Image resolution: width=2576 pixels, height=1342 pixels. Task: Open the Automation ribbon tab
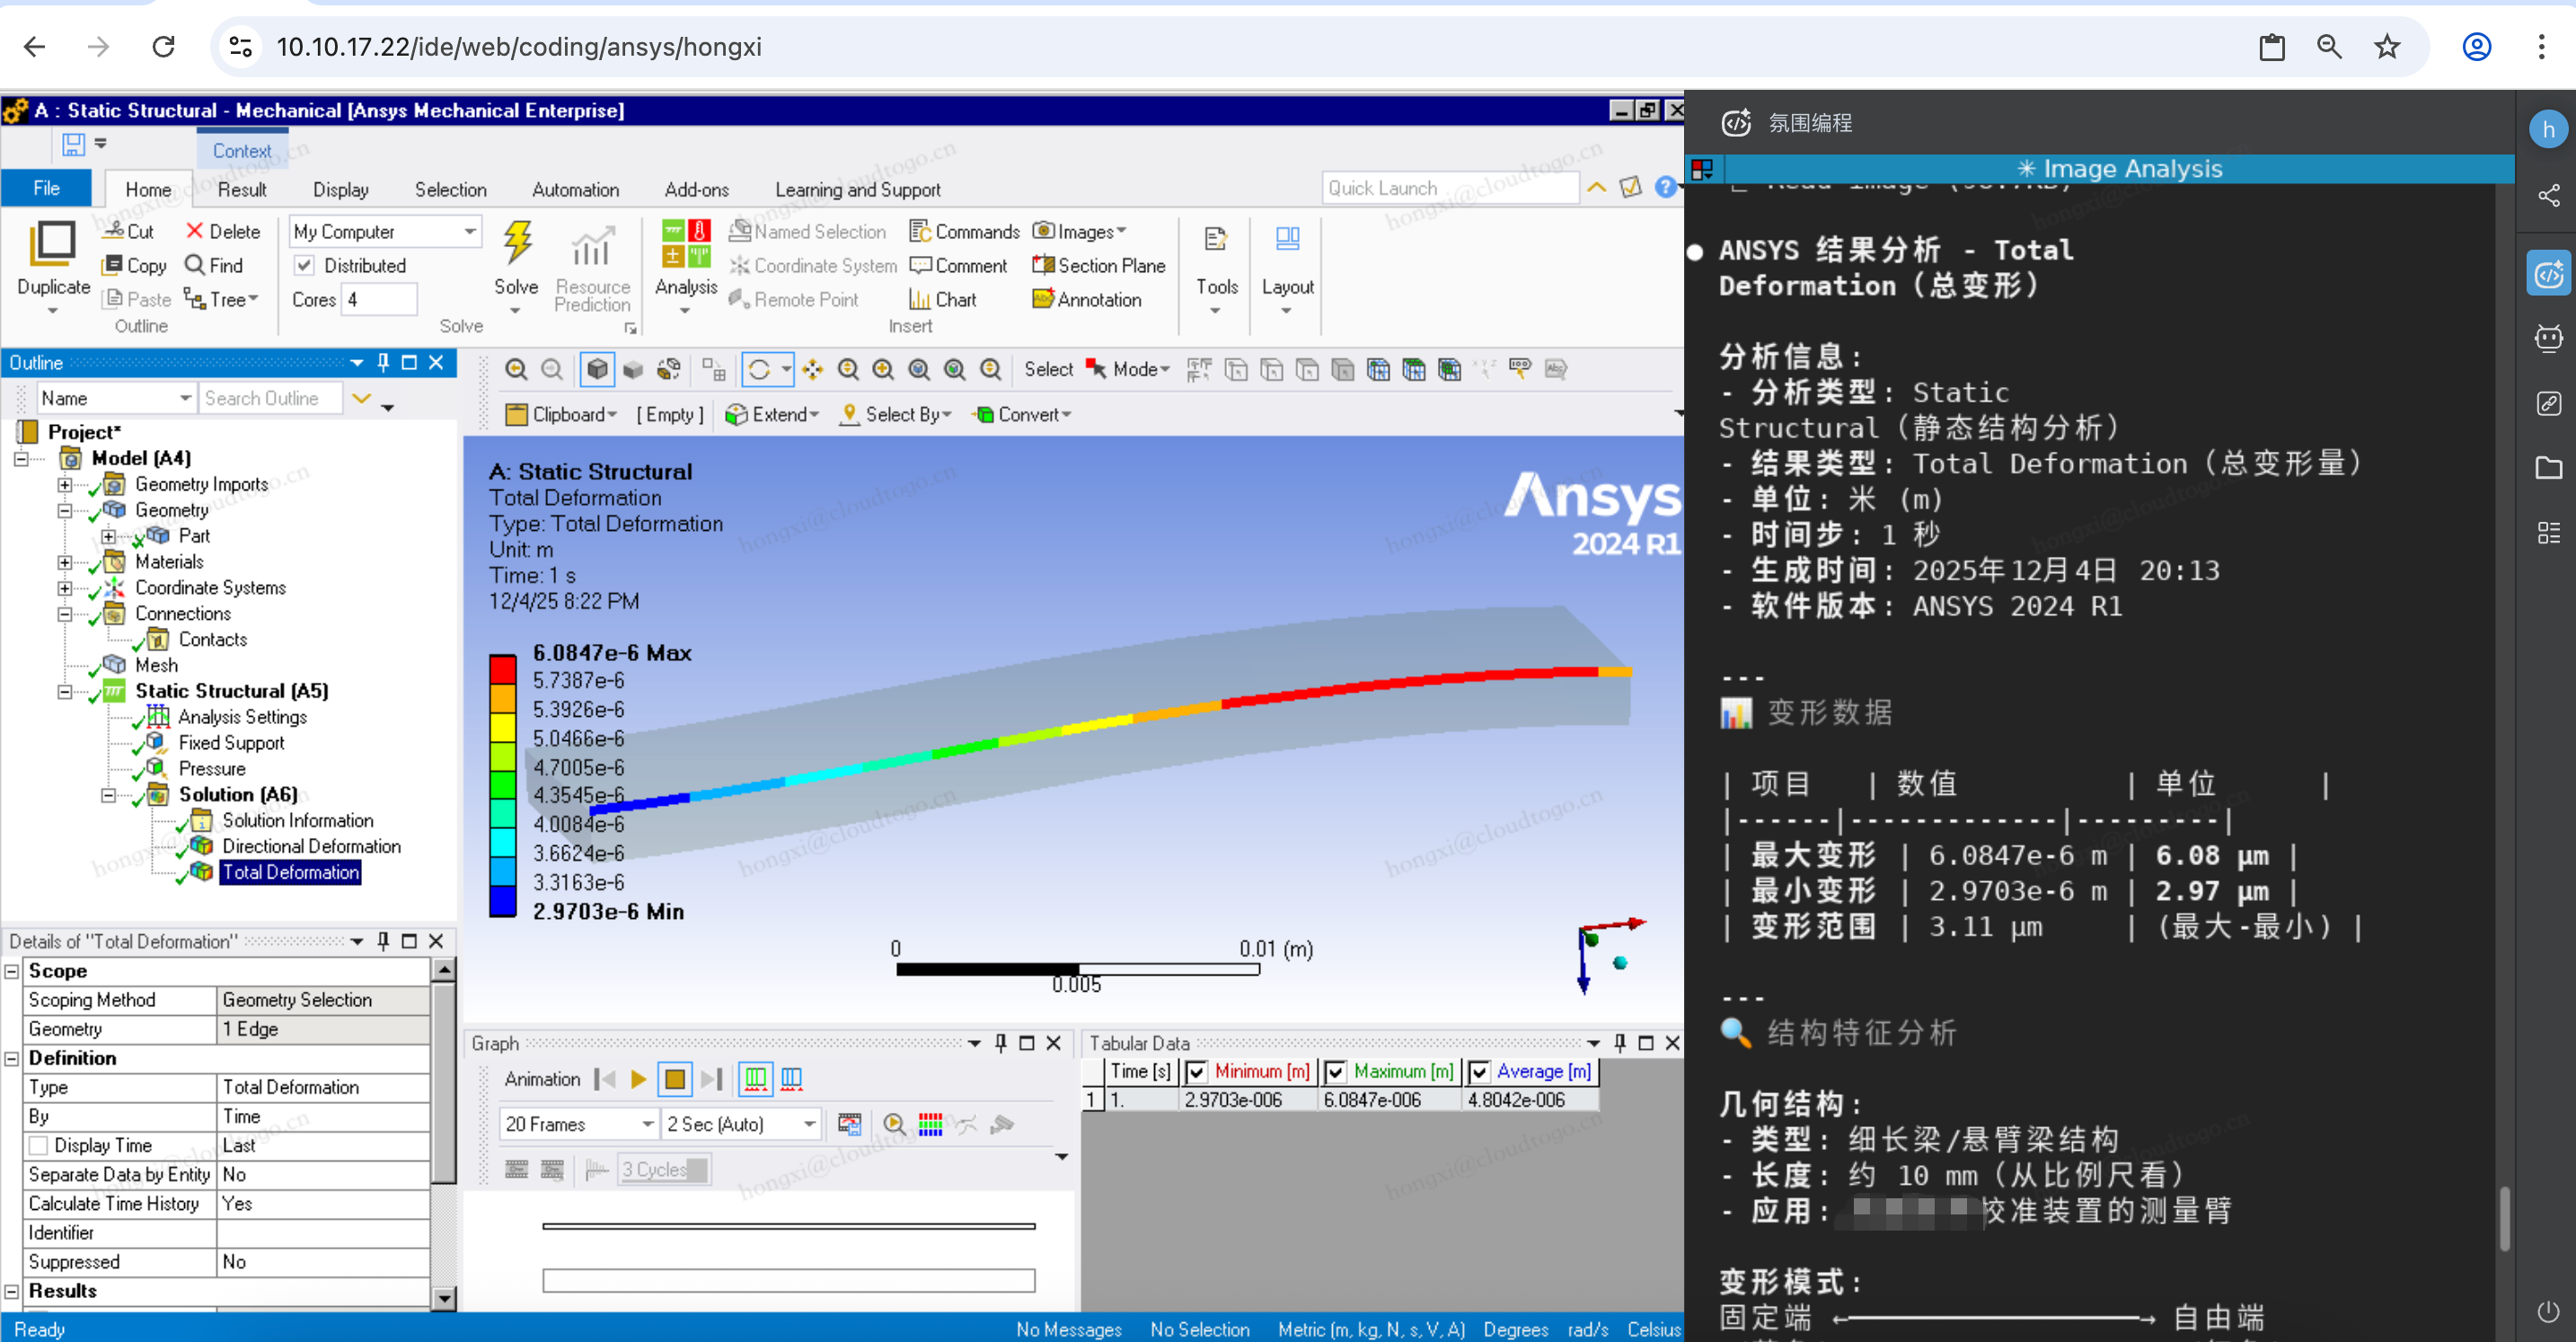pos(575,189)
